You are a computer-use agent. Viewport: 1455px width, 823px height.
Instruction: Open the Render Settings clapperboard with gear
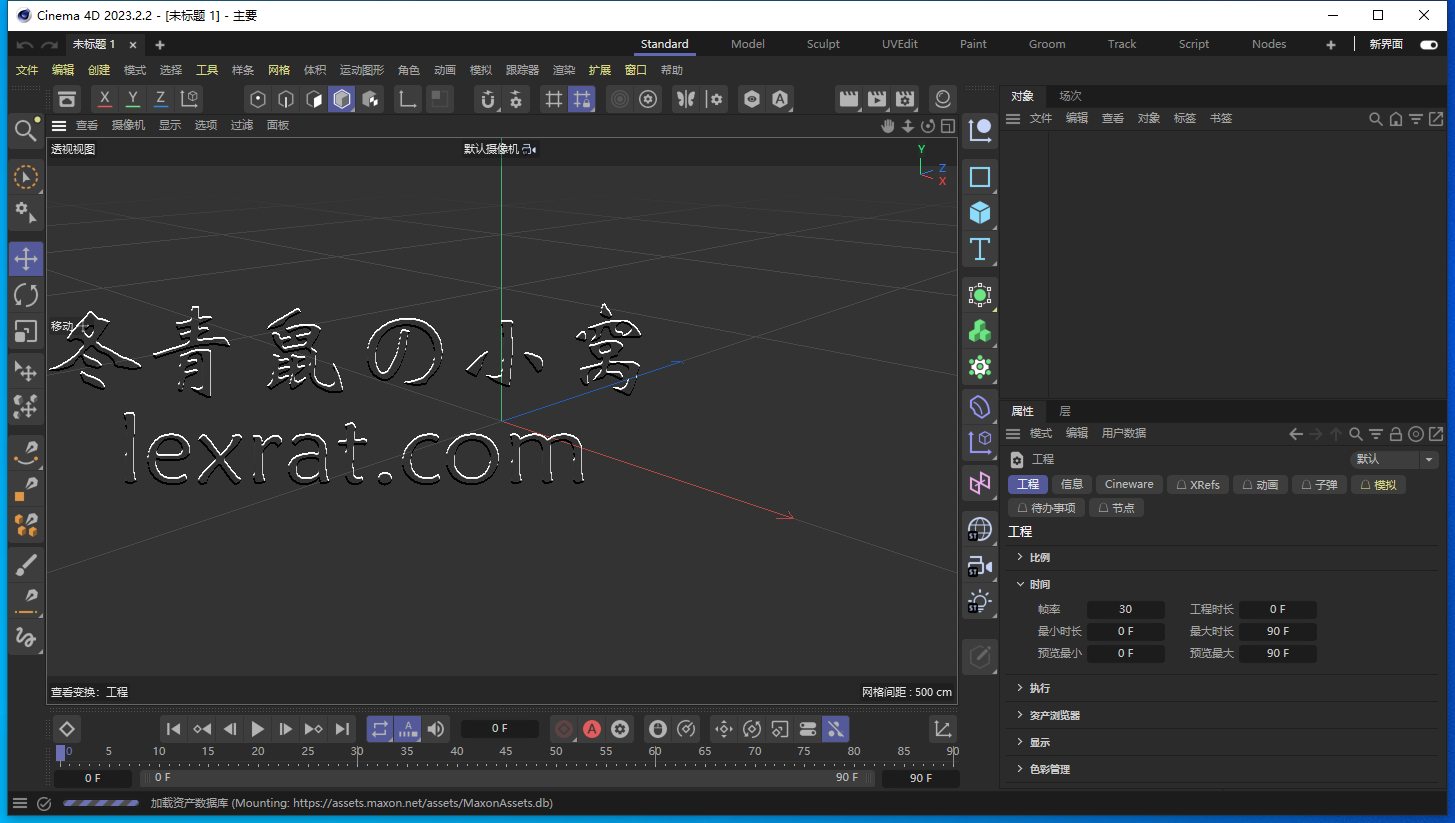point(906,99)
